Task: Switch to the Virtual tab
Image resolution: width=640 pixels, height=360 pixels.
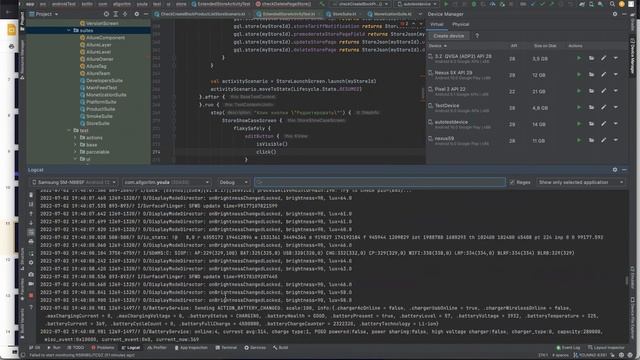Action: [x=436, y=24]
